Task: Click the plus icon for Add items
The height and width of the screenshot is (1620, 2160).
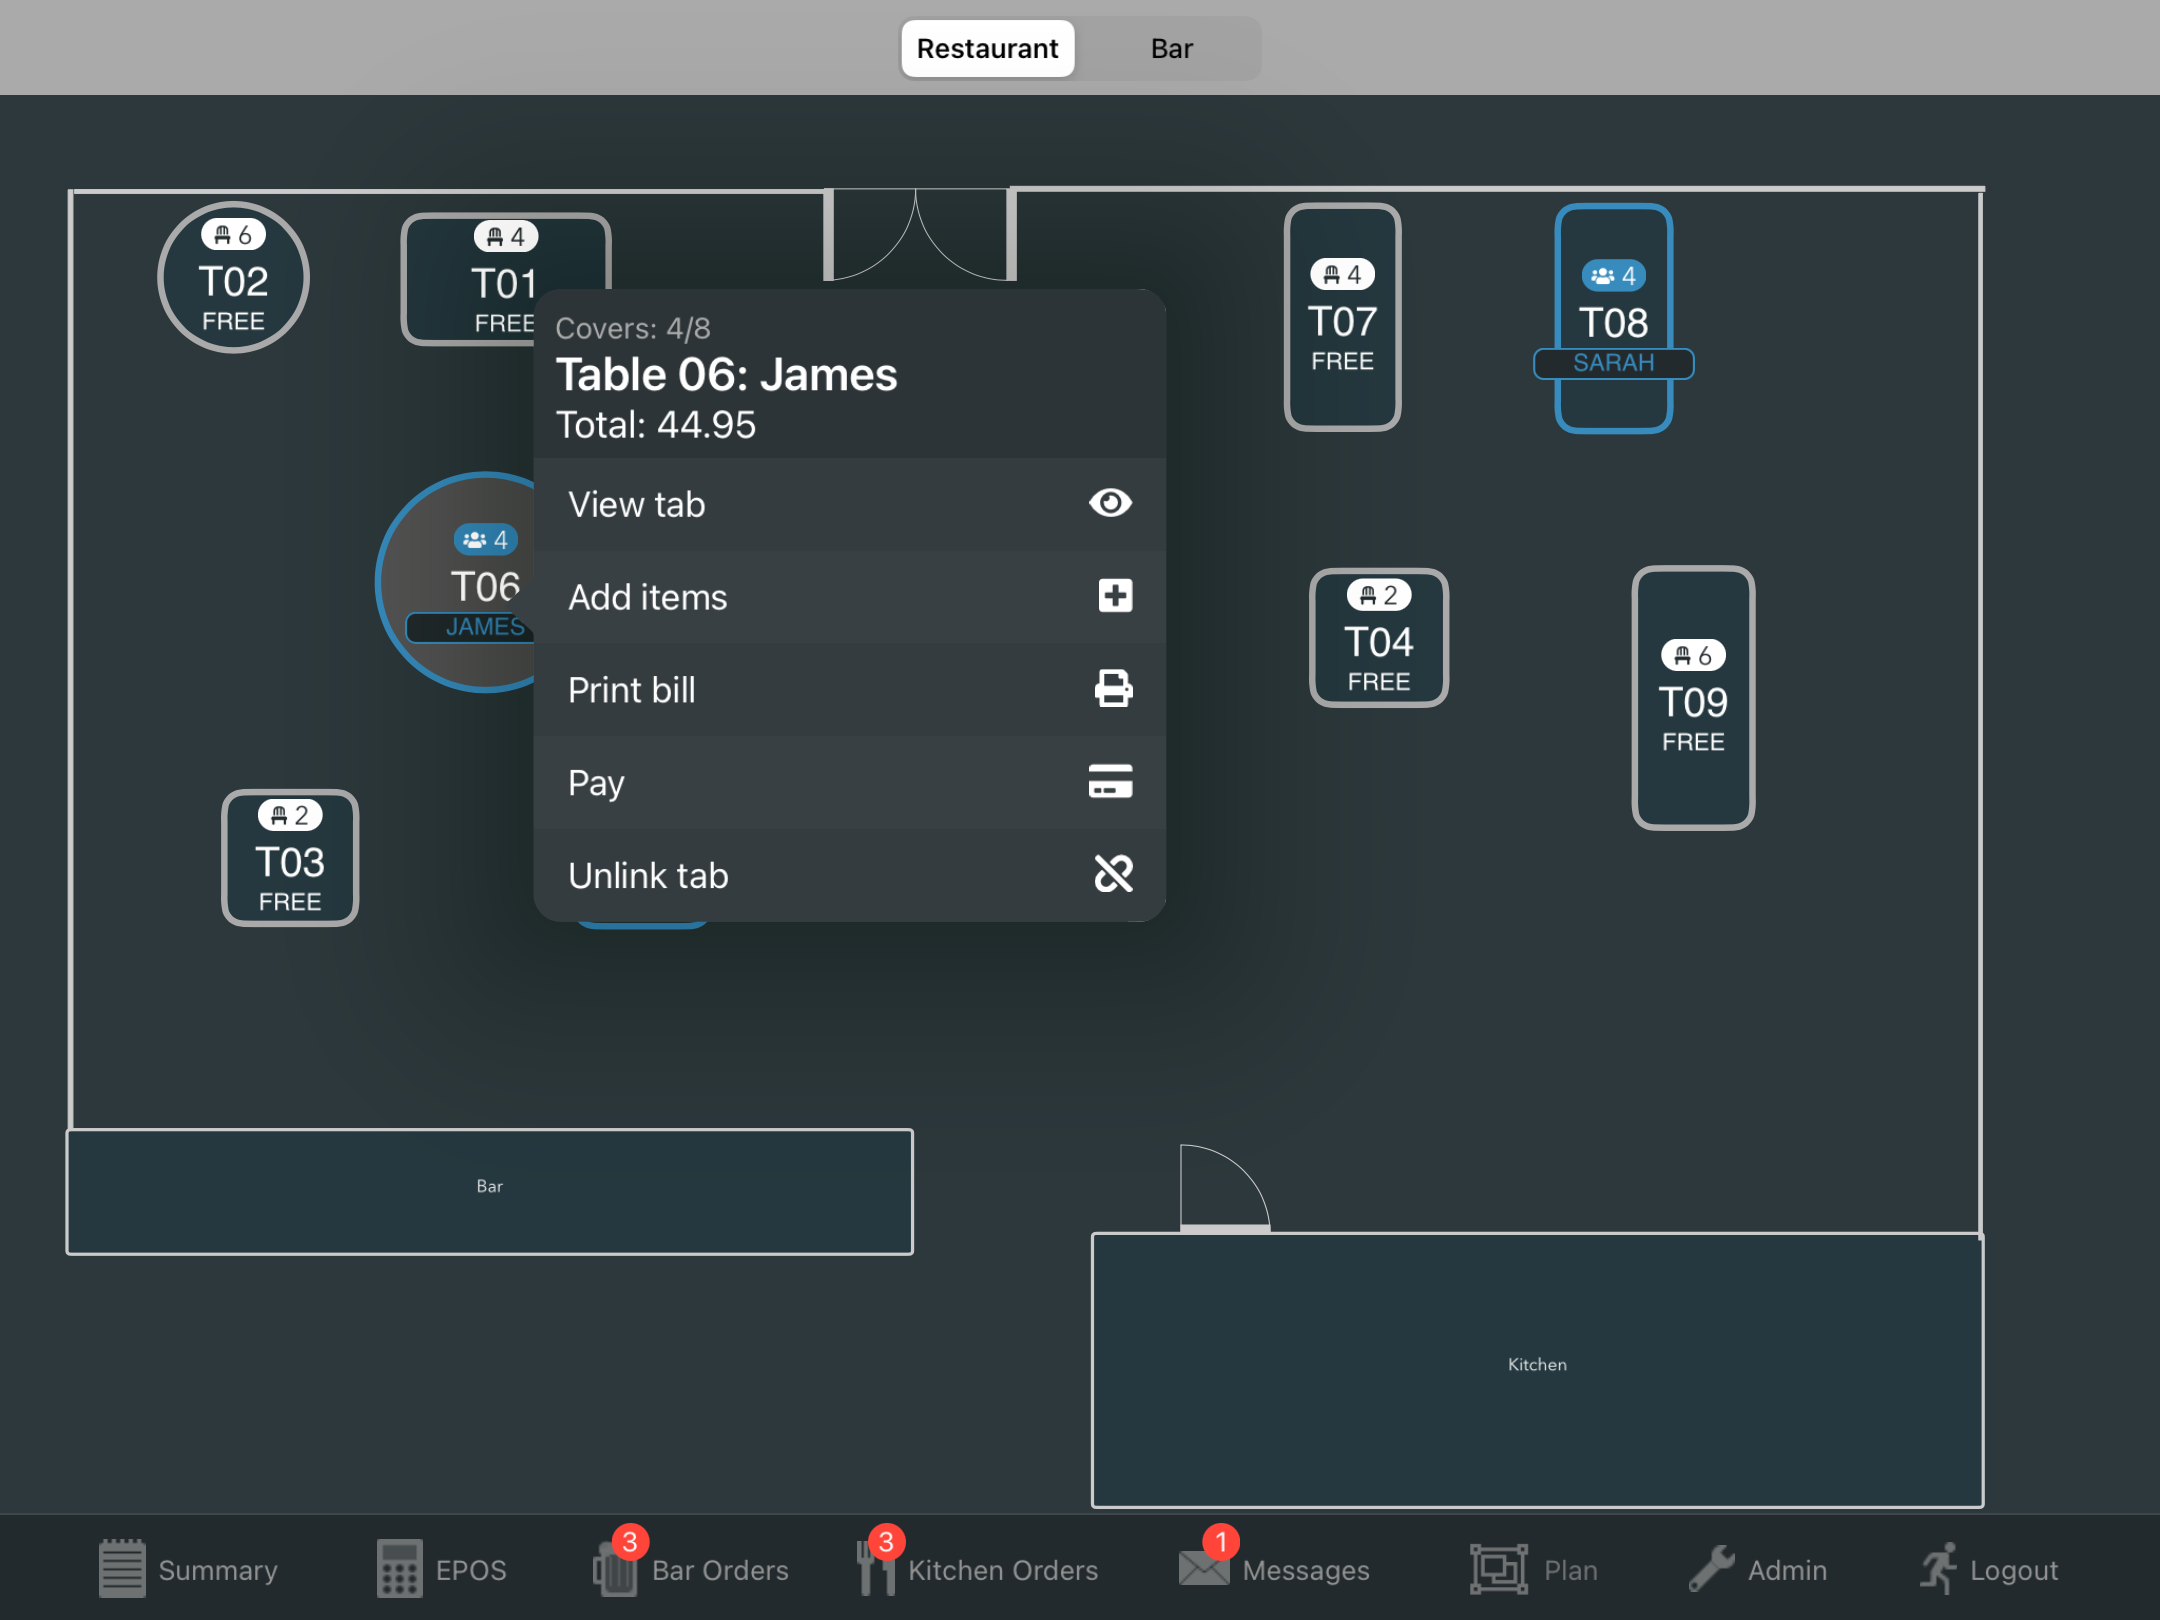Action: click(x=1114, y=596)
